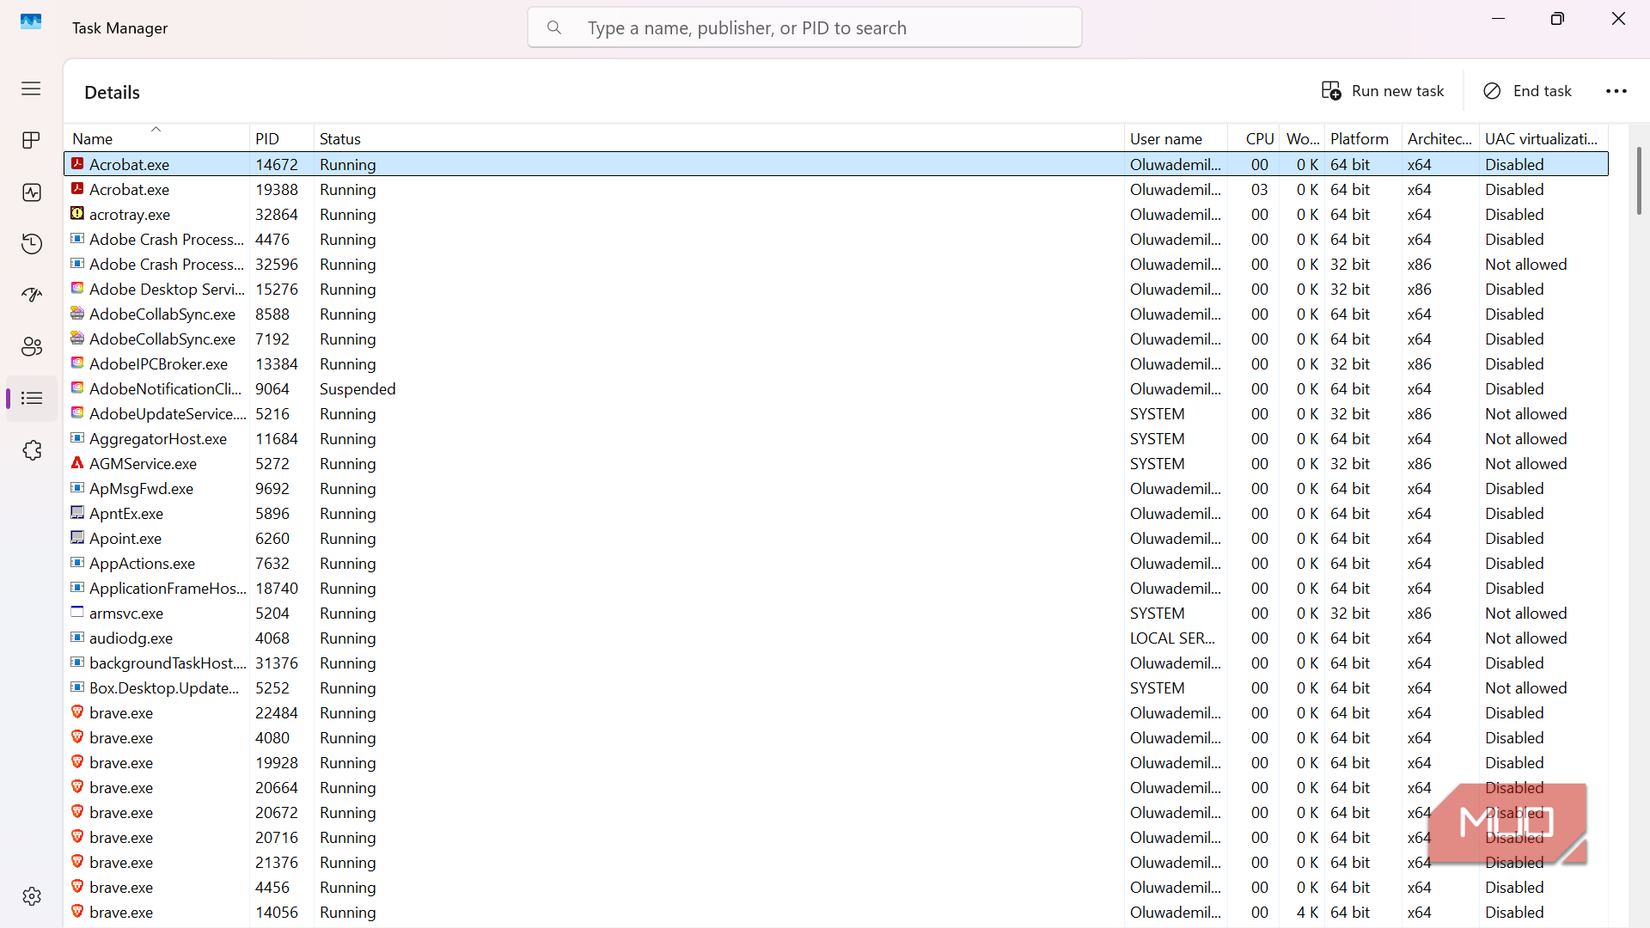
Task: Sort by the Name column header
Action: click(156, 138)
